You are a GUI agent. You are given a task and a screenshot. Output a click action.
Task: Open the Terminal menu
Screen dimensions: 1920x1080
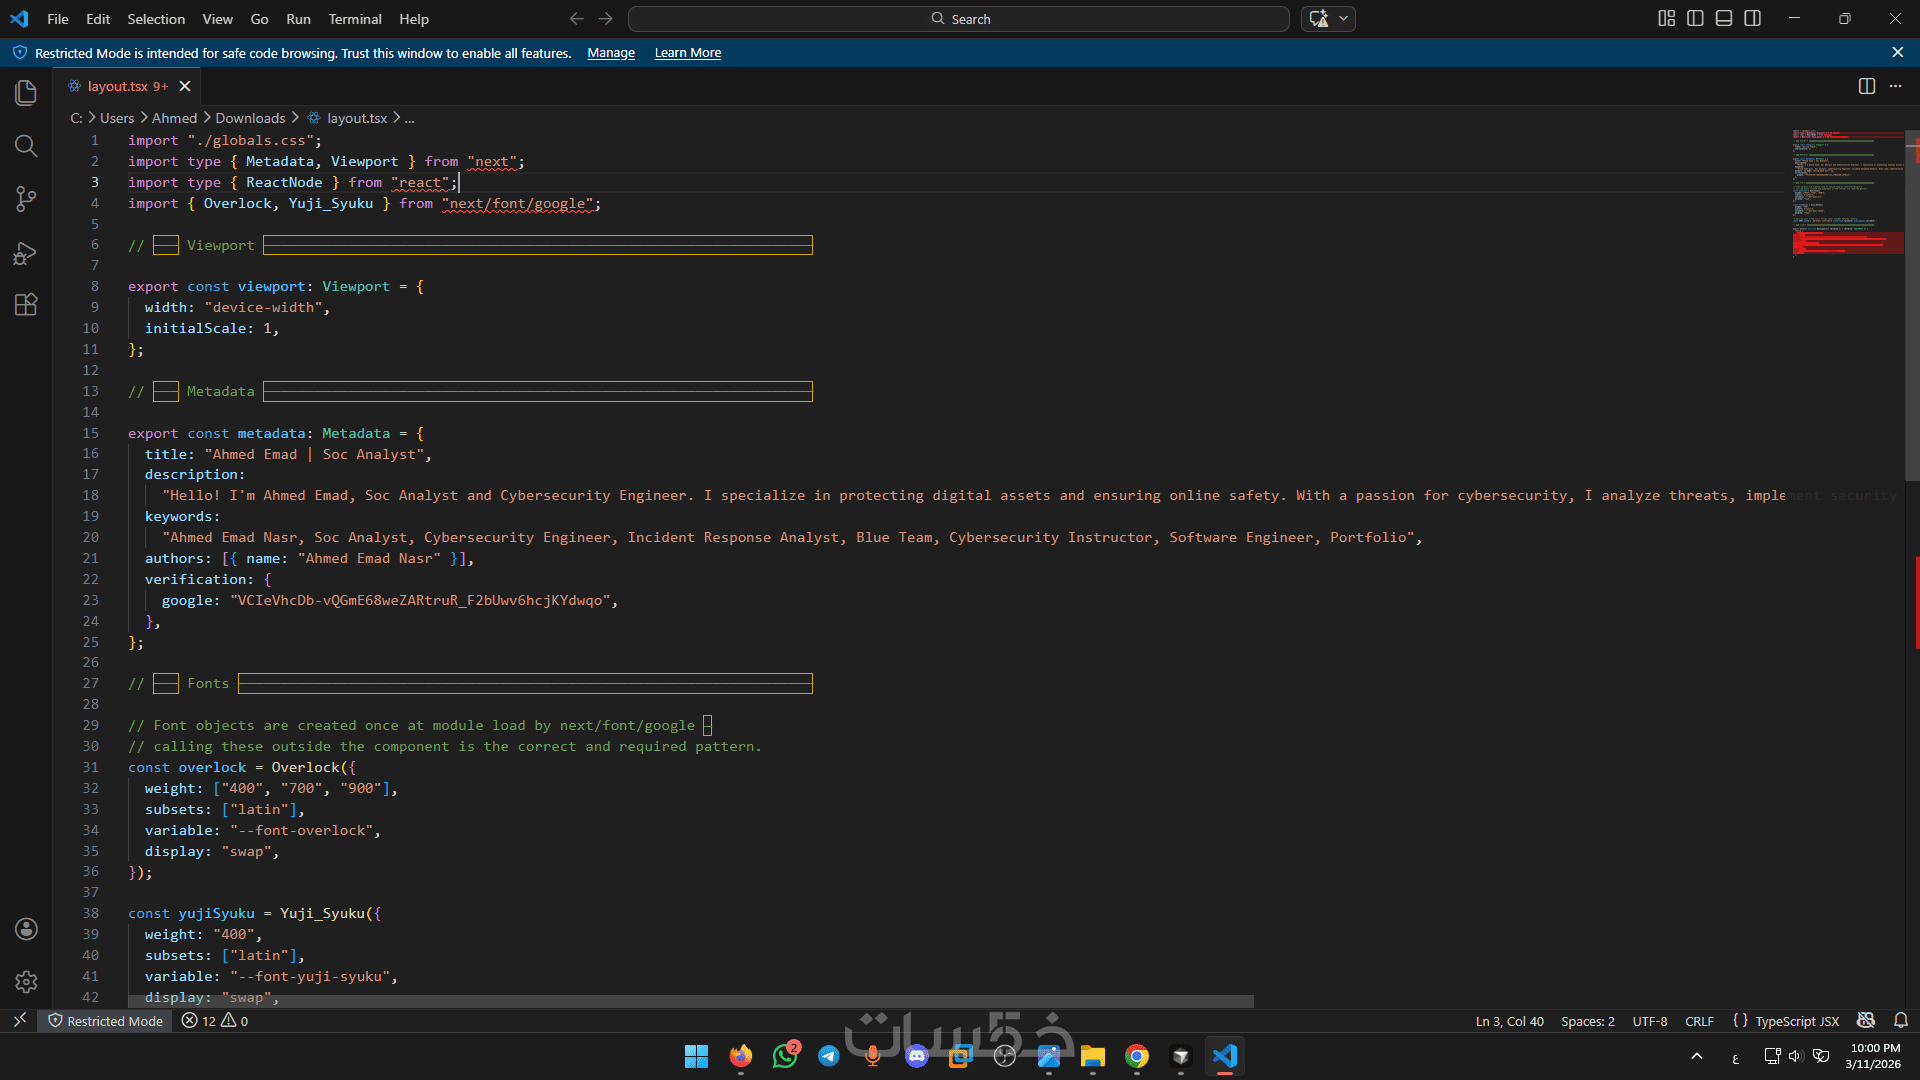(x=354, y=19)
